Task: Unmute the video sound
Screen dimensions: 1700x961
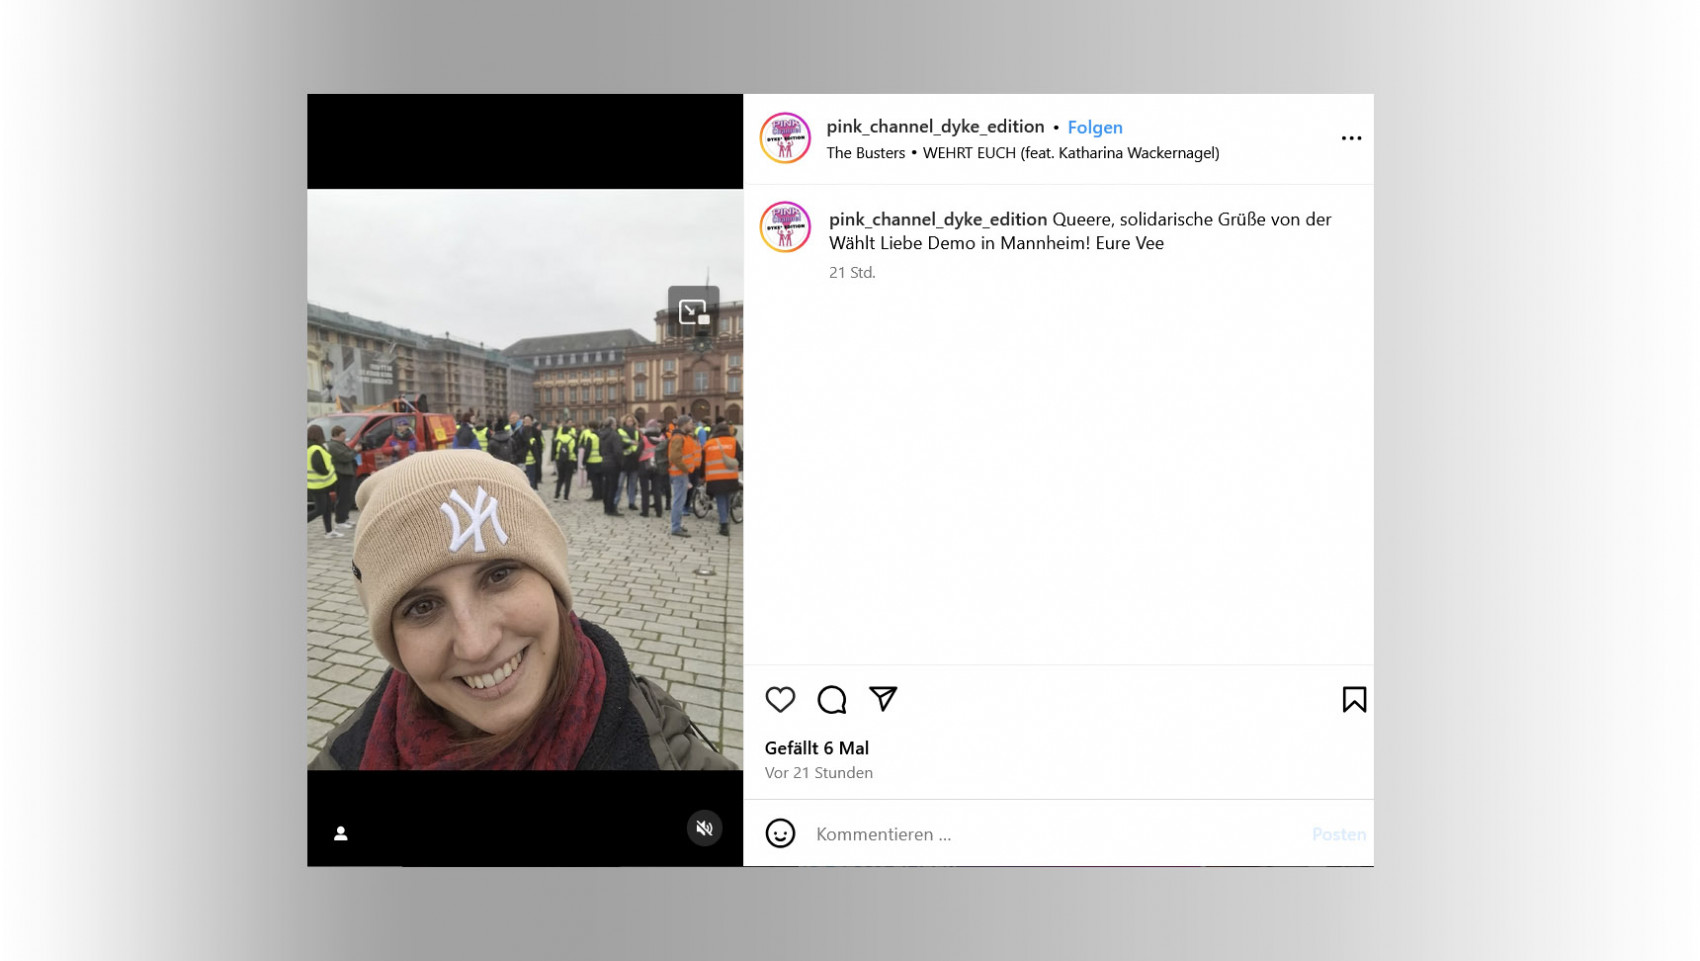Action: tap(704, 828)
